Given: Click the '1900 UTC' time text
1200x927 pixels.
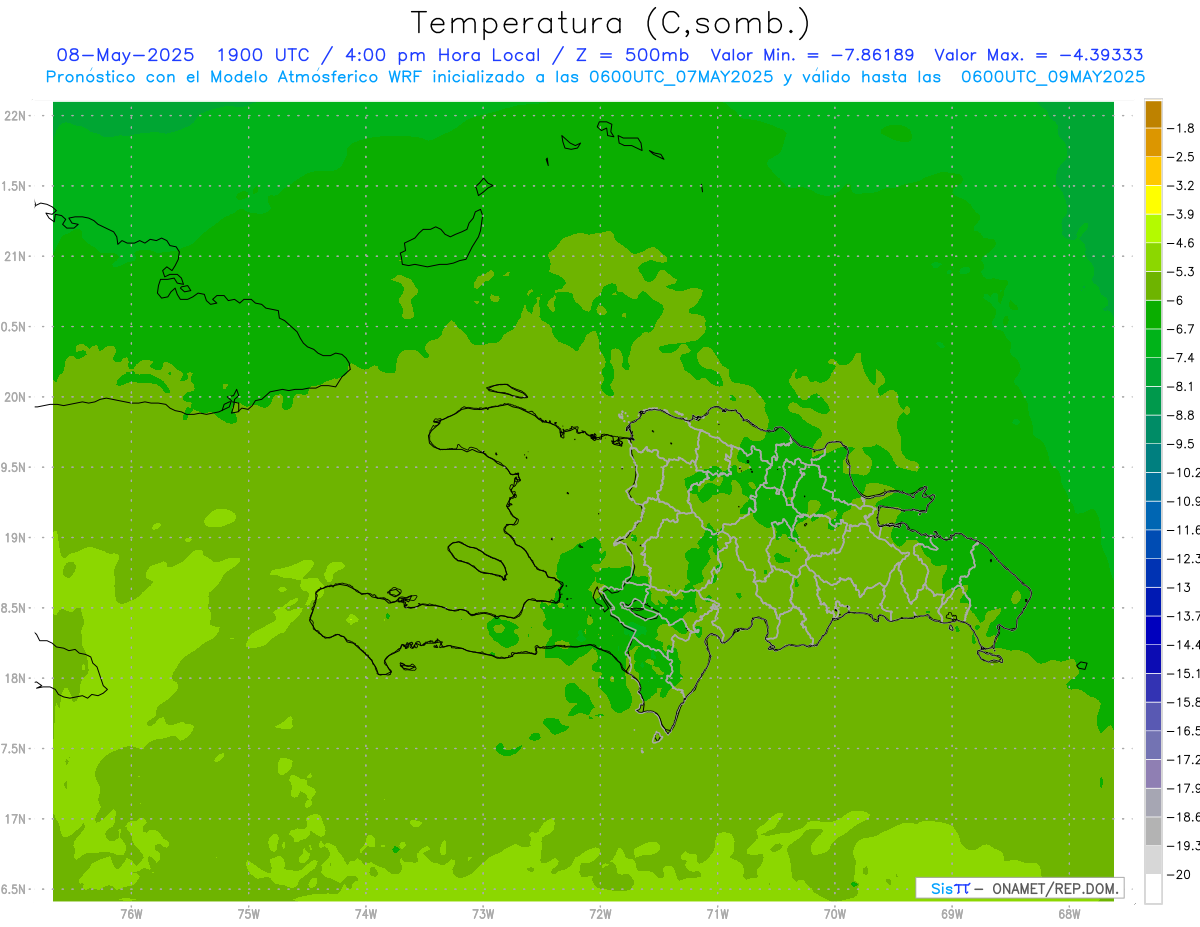Looking at the screenshot, I should click(x=263, y=55).
